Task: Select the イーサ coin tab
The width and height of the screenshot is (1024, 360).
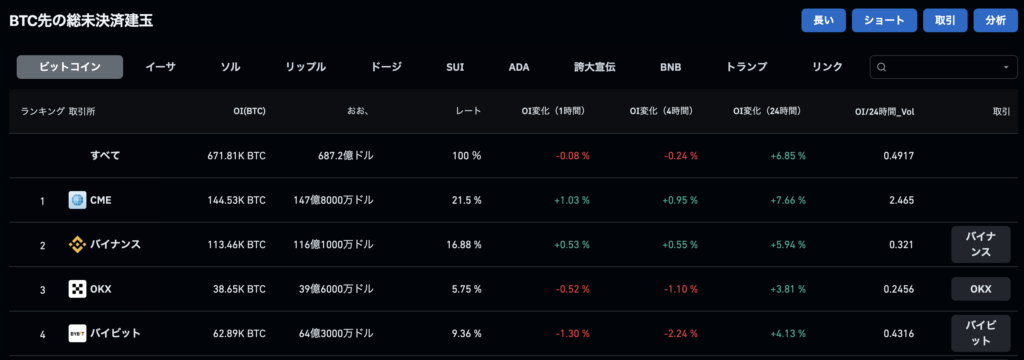Action: click(161, 67)
